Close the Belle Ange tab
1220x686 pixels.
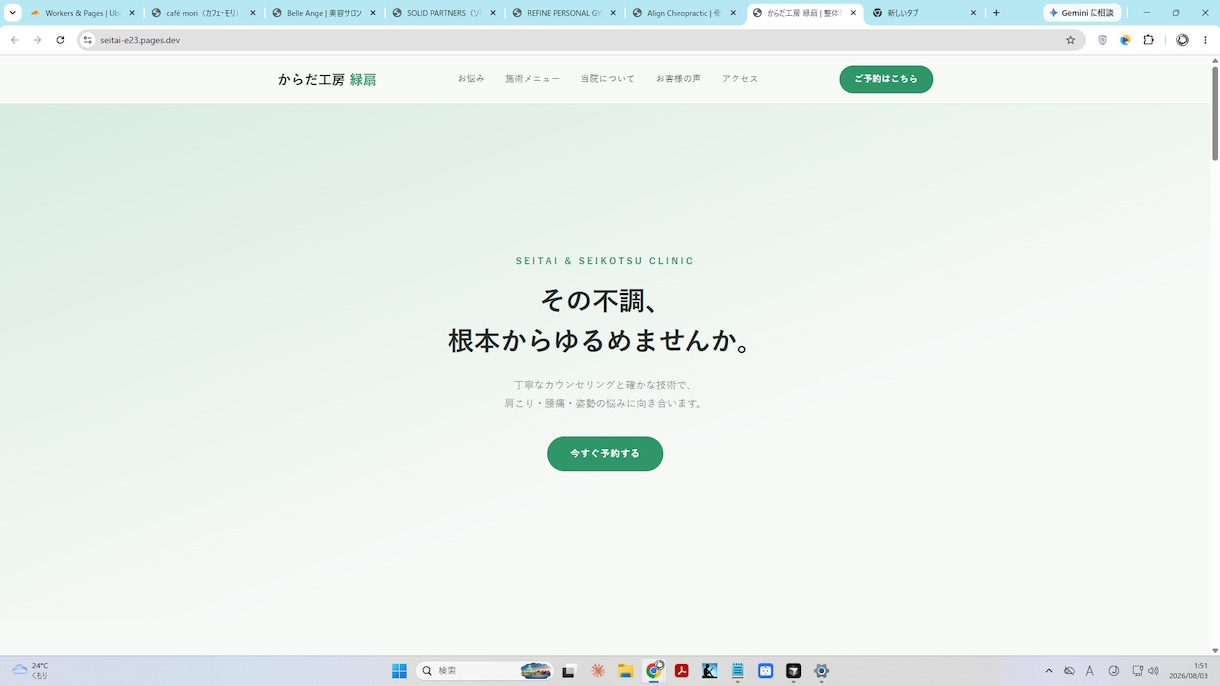373,13
